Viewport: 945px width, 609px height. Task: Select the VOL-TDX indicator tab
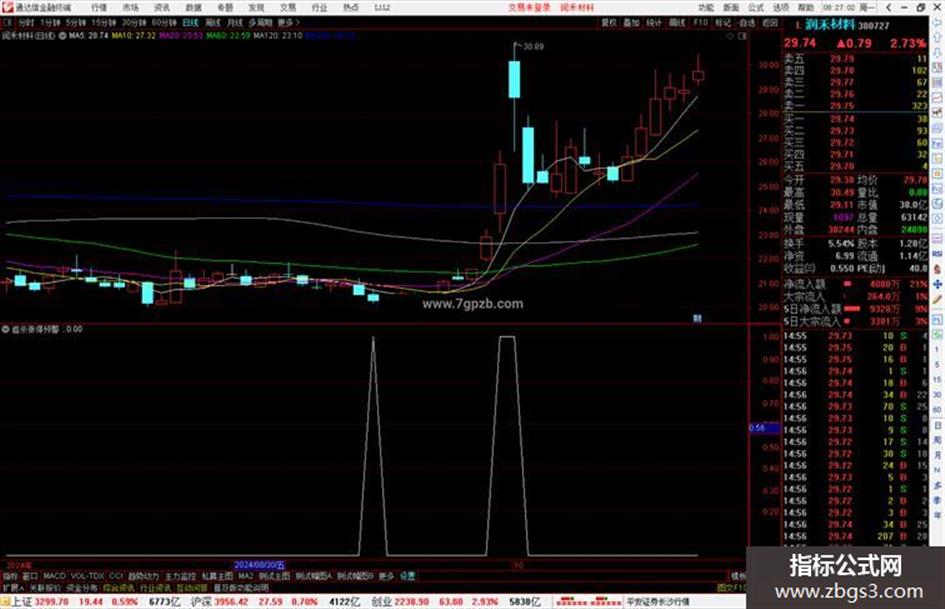tap(87, 576)
